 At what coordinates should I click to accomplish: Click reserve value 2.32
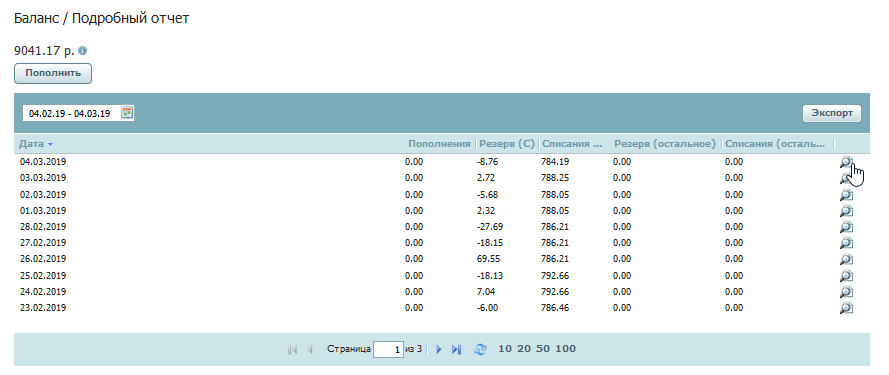(x=486, y=210)
